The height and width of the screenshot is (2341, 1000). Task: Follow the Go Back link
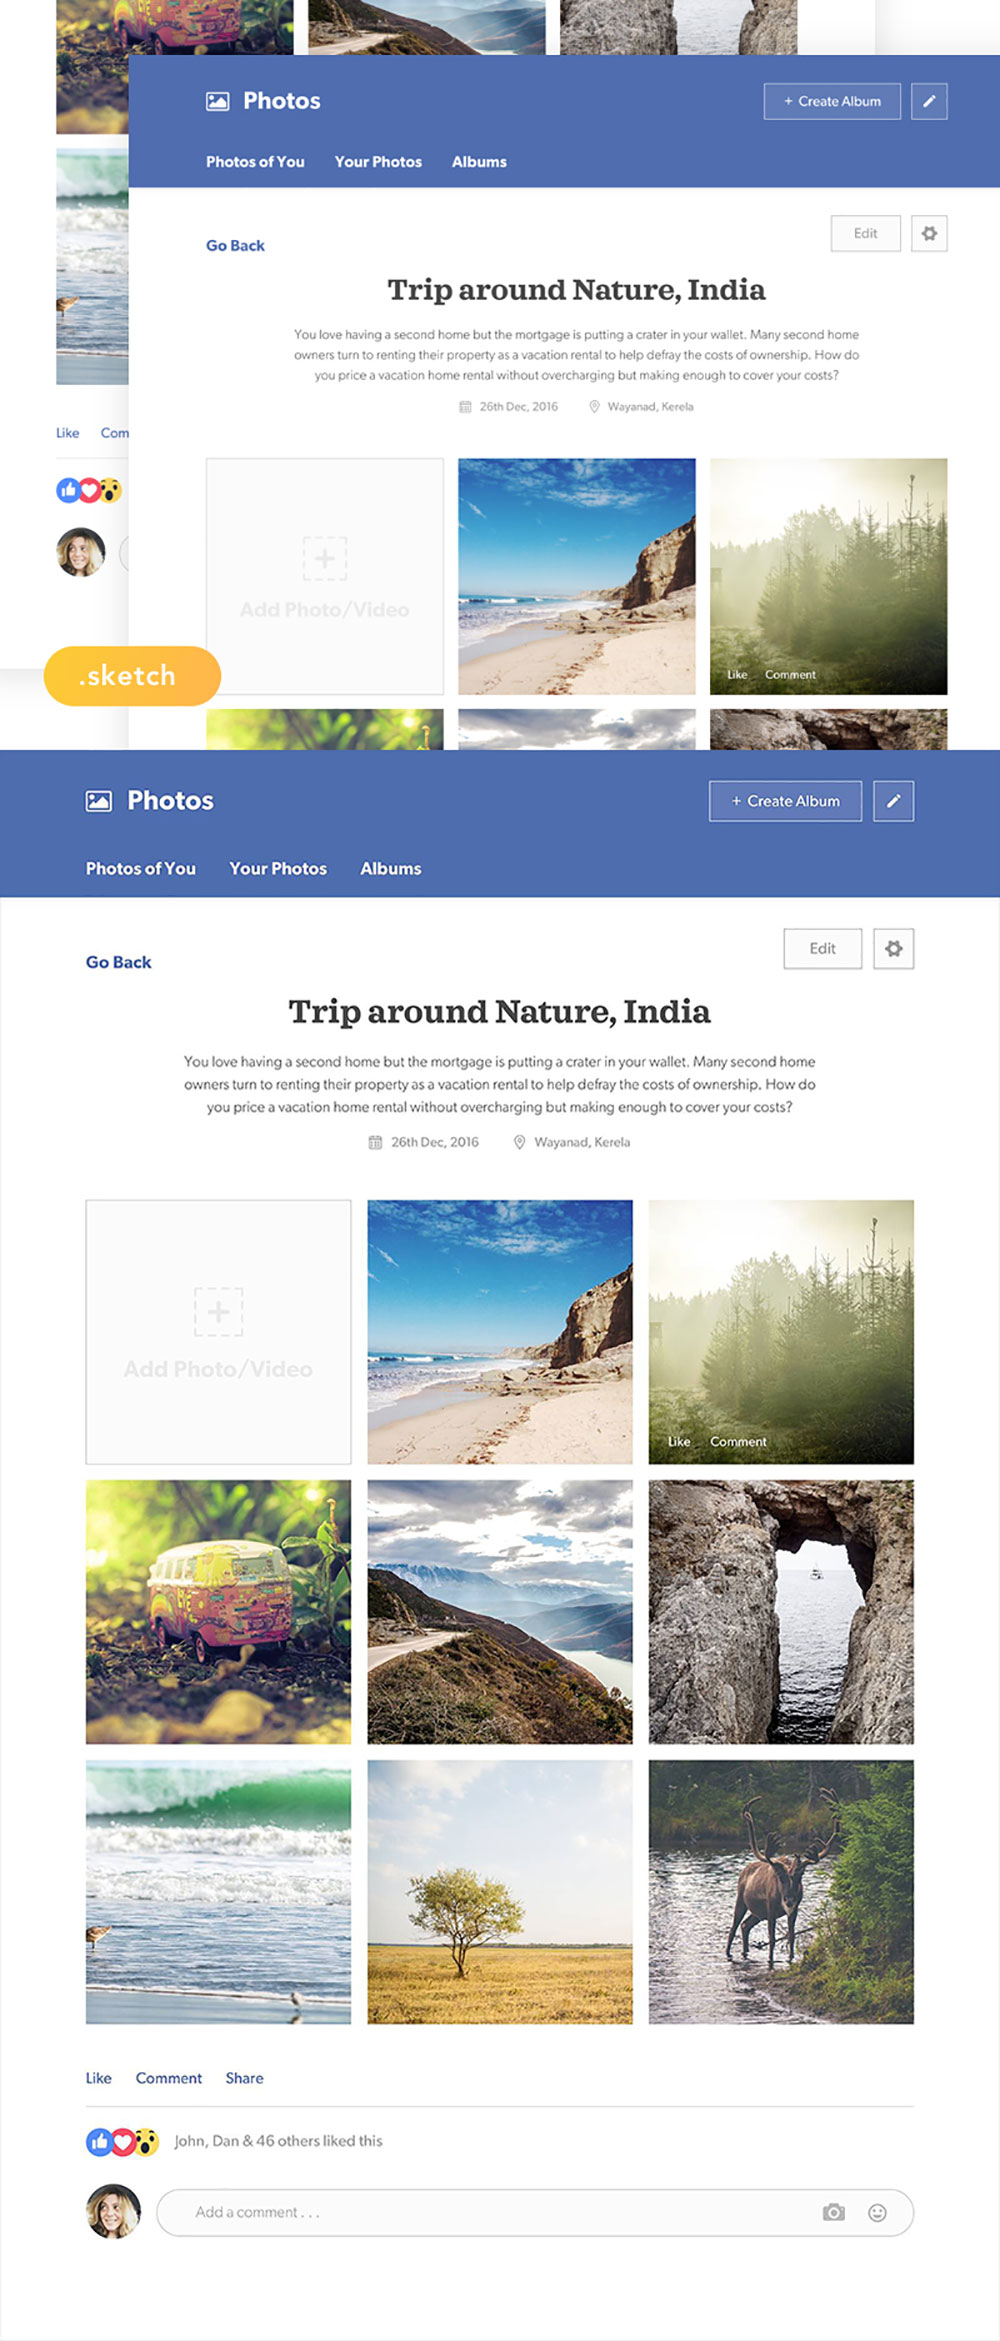pyautogui.click(x=119, y=962)
